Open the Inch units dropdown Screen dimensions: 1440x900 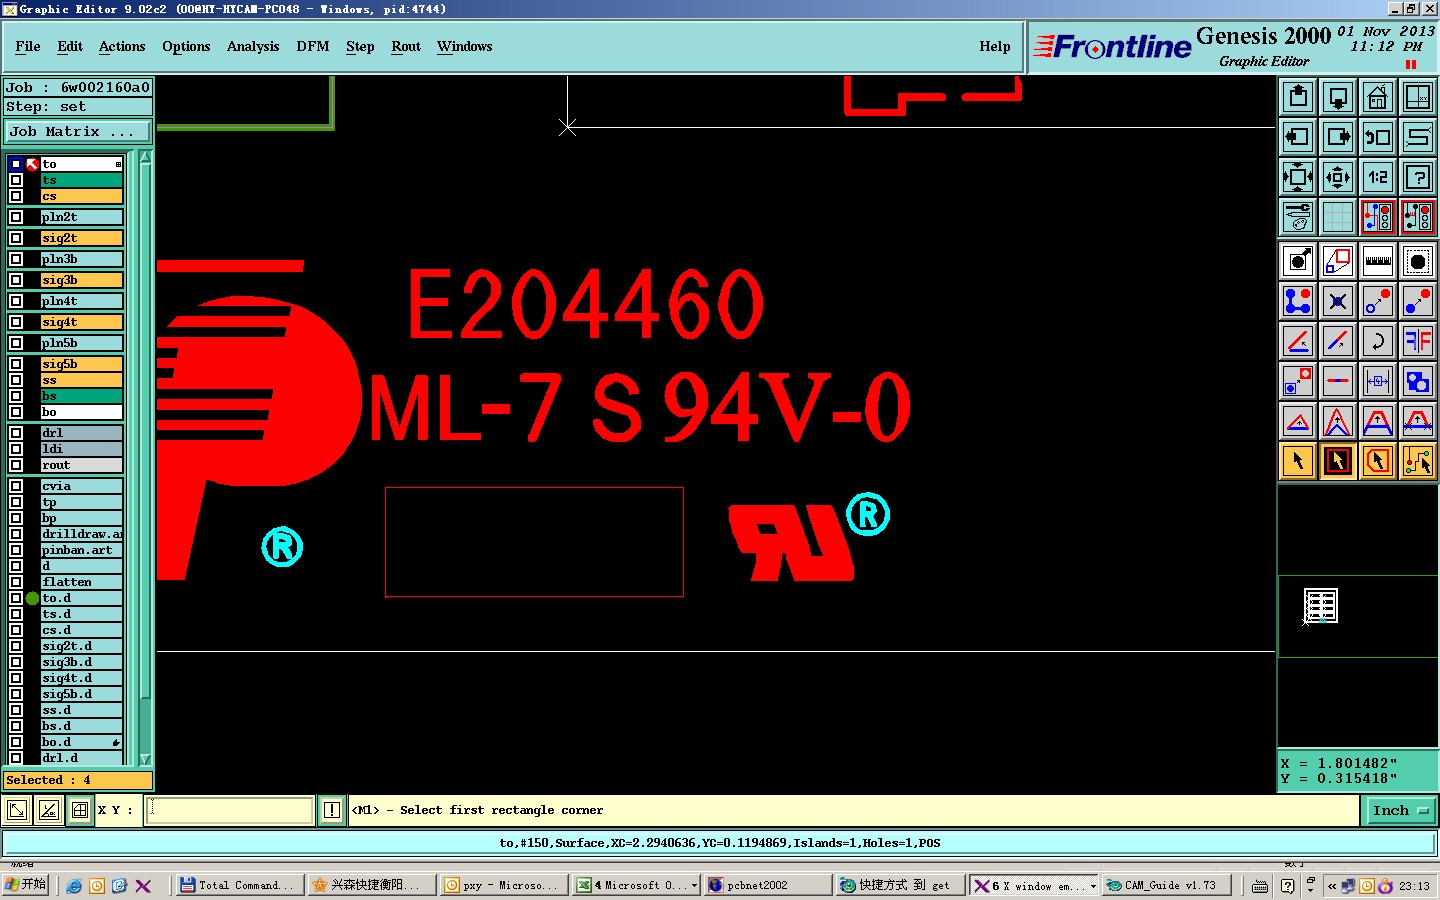(x=1400, y=810)
